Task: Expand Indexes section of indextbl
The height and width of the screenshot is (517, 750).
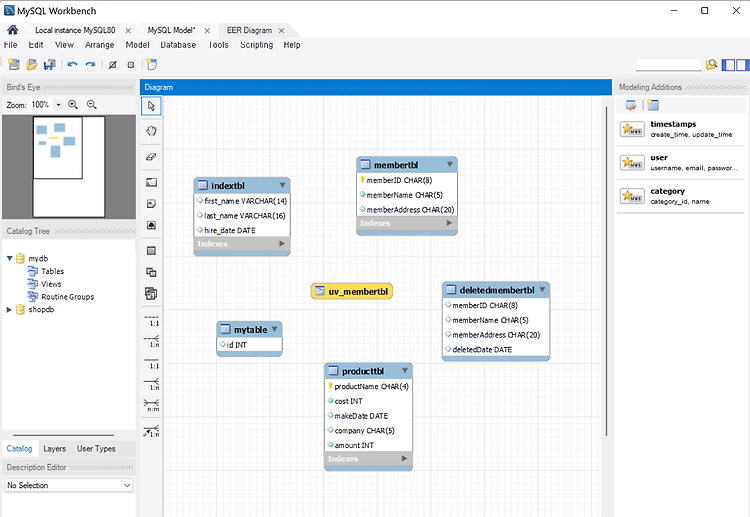Action: [x=282, y=243]
